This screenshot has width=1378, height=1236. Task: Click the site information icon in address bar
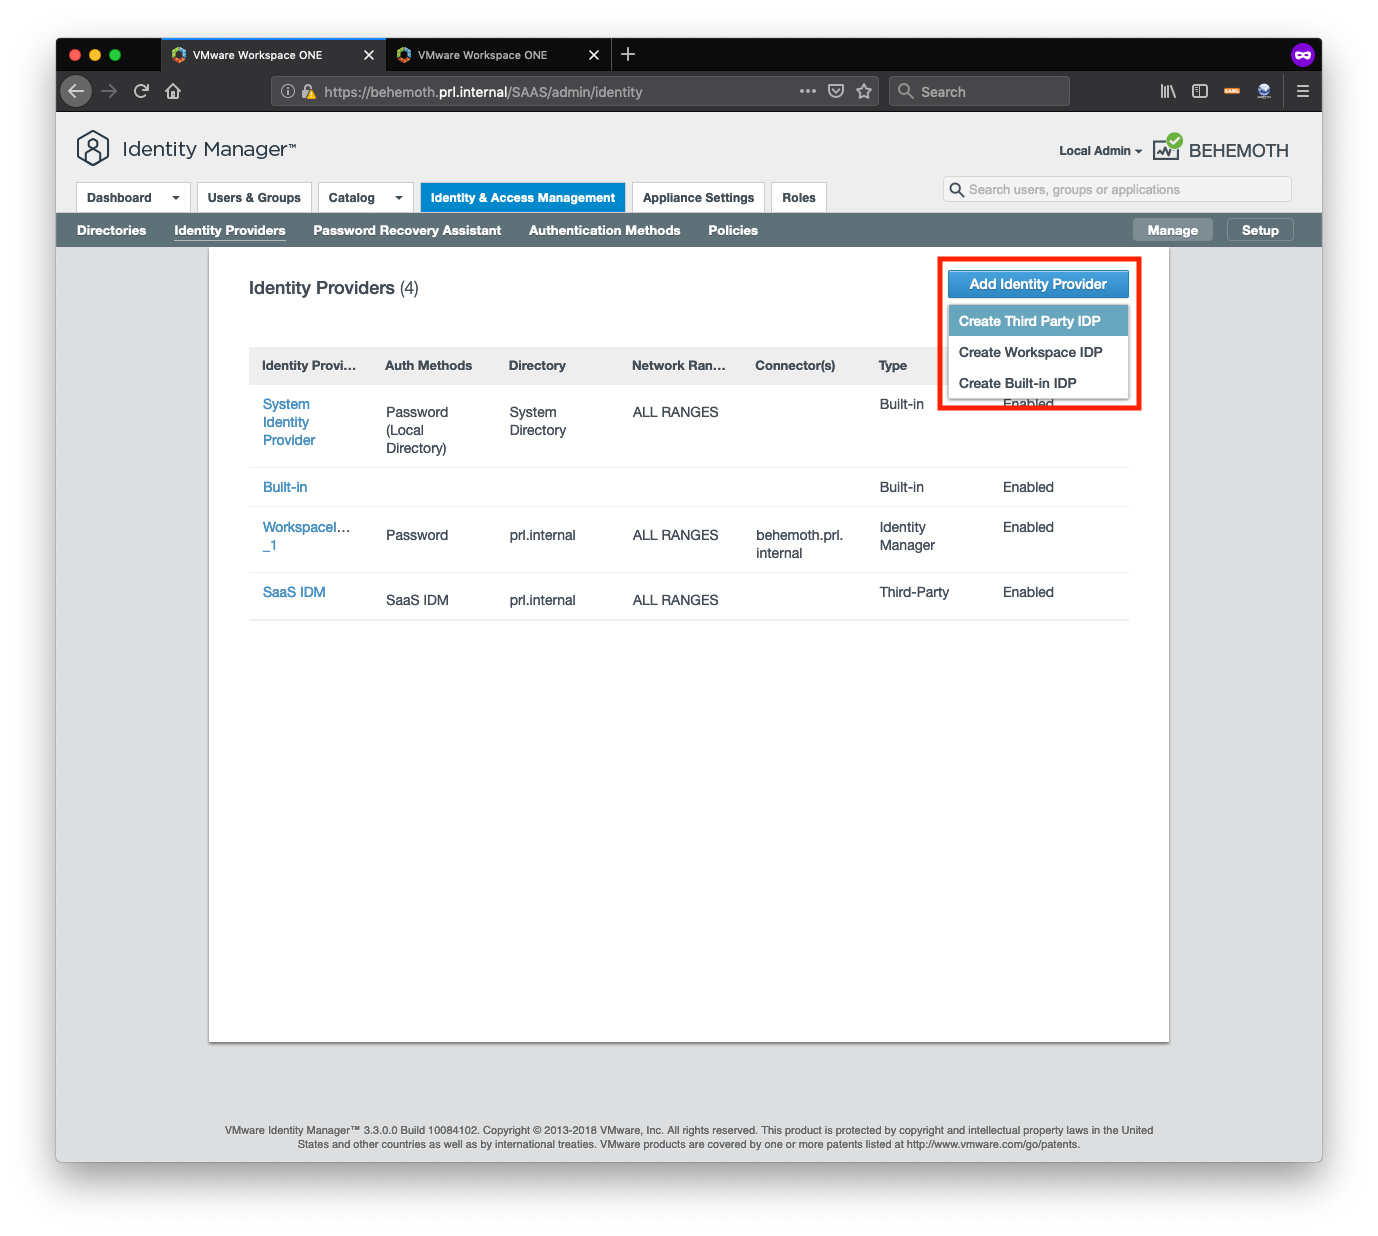[288, 91]
